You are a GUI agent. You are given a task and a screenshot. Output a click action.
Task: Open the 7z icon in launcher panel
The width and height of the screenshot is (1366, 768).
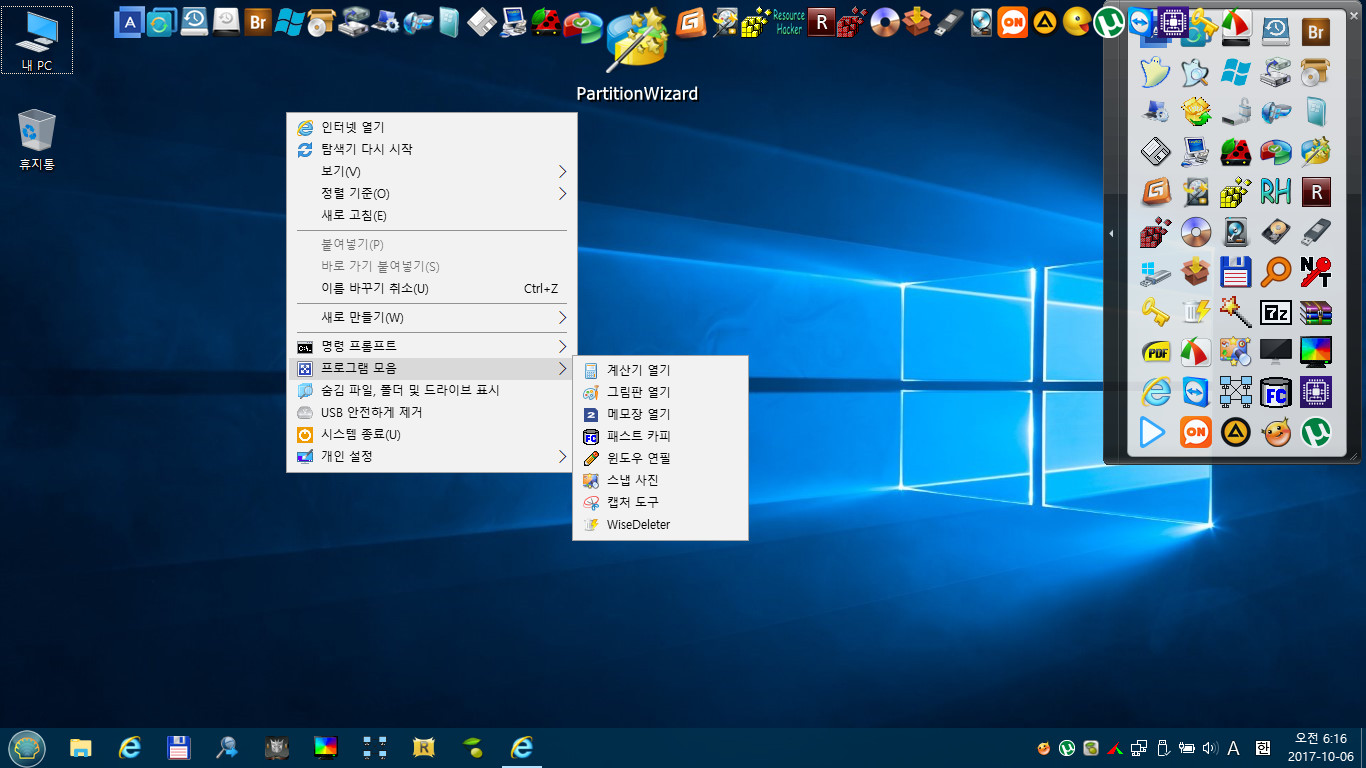(x=1276, y=312)
